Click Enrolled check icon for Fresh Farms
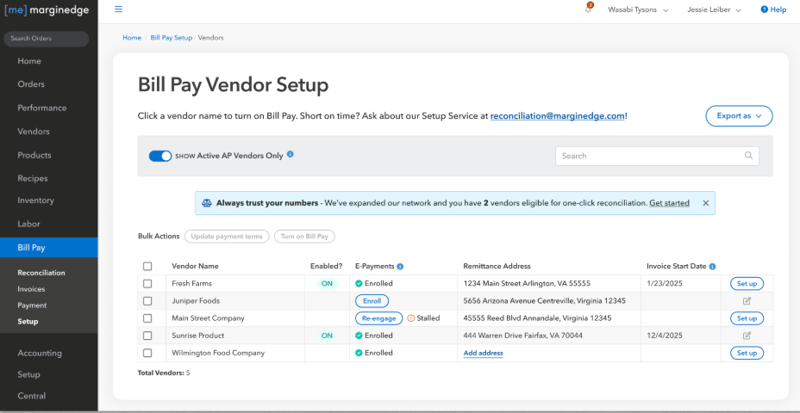Screen dimensions: 800x413 tap(359, 283)
